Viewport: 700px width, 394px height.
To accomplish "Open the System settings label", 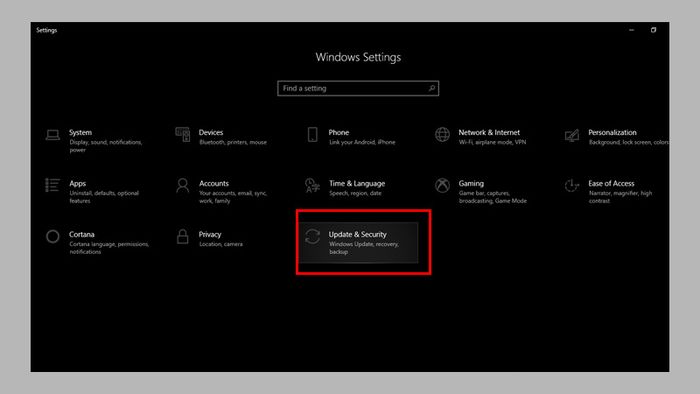I will pyautogui.click(x=80, y=133).
